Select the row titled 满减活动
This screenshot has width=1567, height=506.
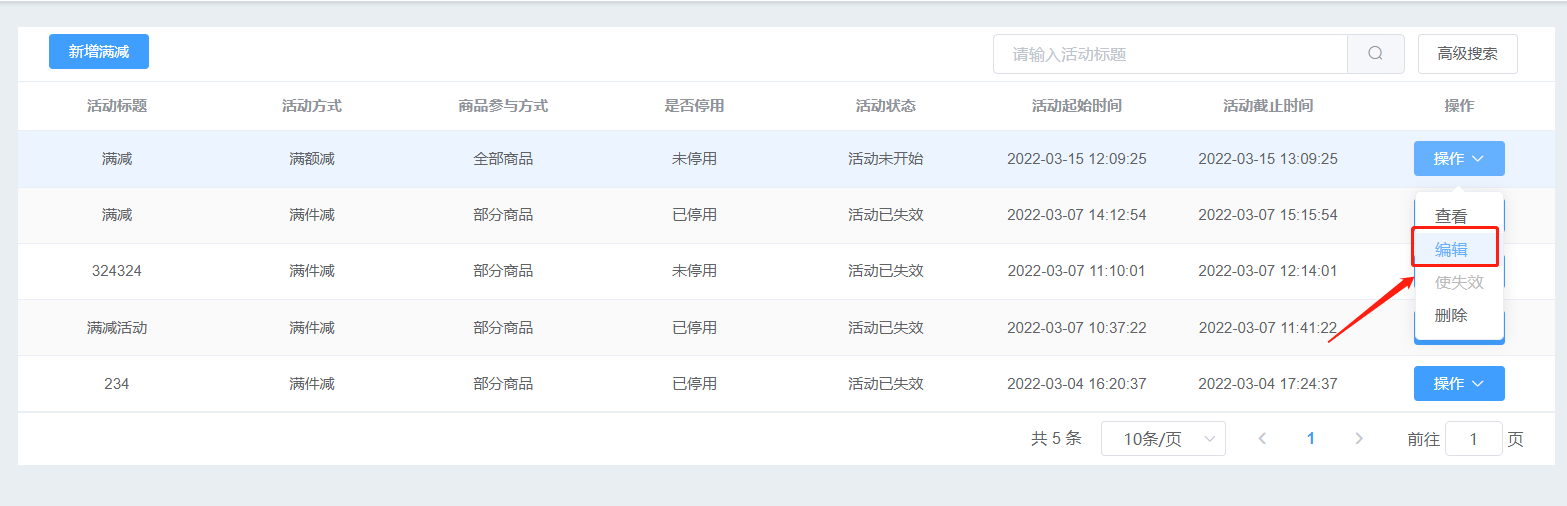point(117,327)
